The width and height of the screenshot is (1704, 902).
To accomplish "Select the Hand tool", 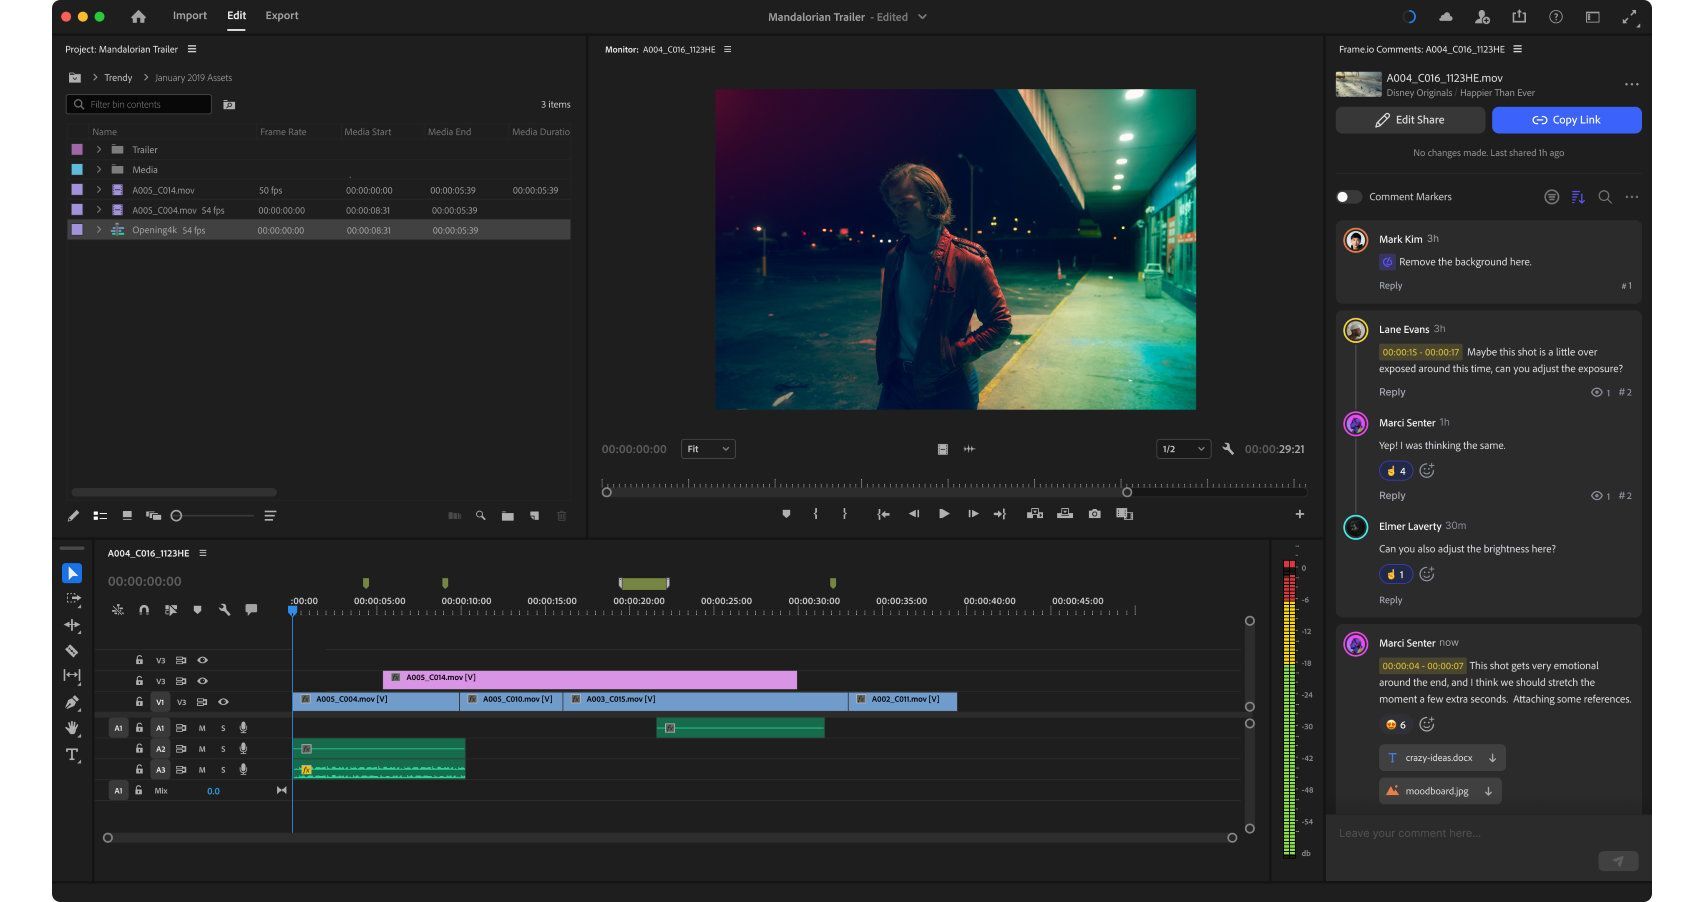I will coord(72,728).
